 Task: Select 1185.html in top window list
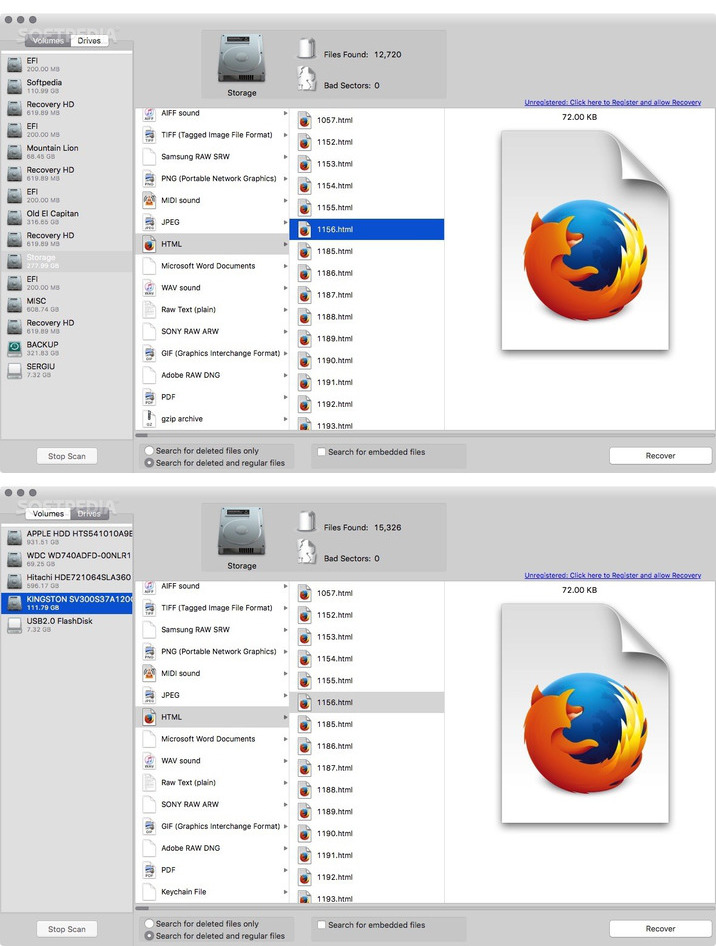[367, 251]
